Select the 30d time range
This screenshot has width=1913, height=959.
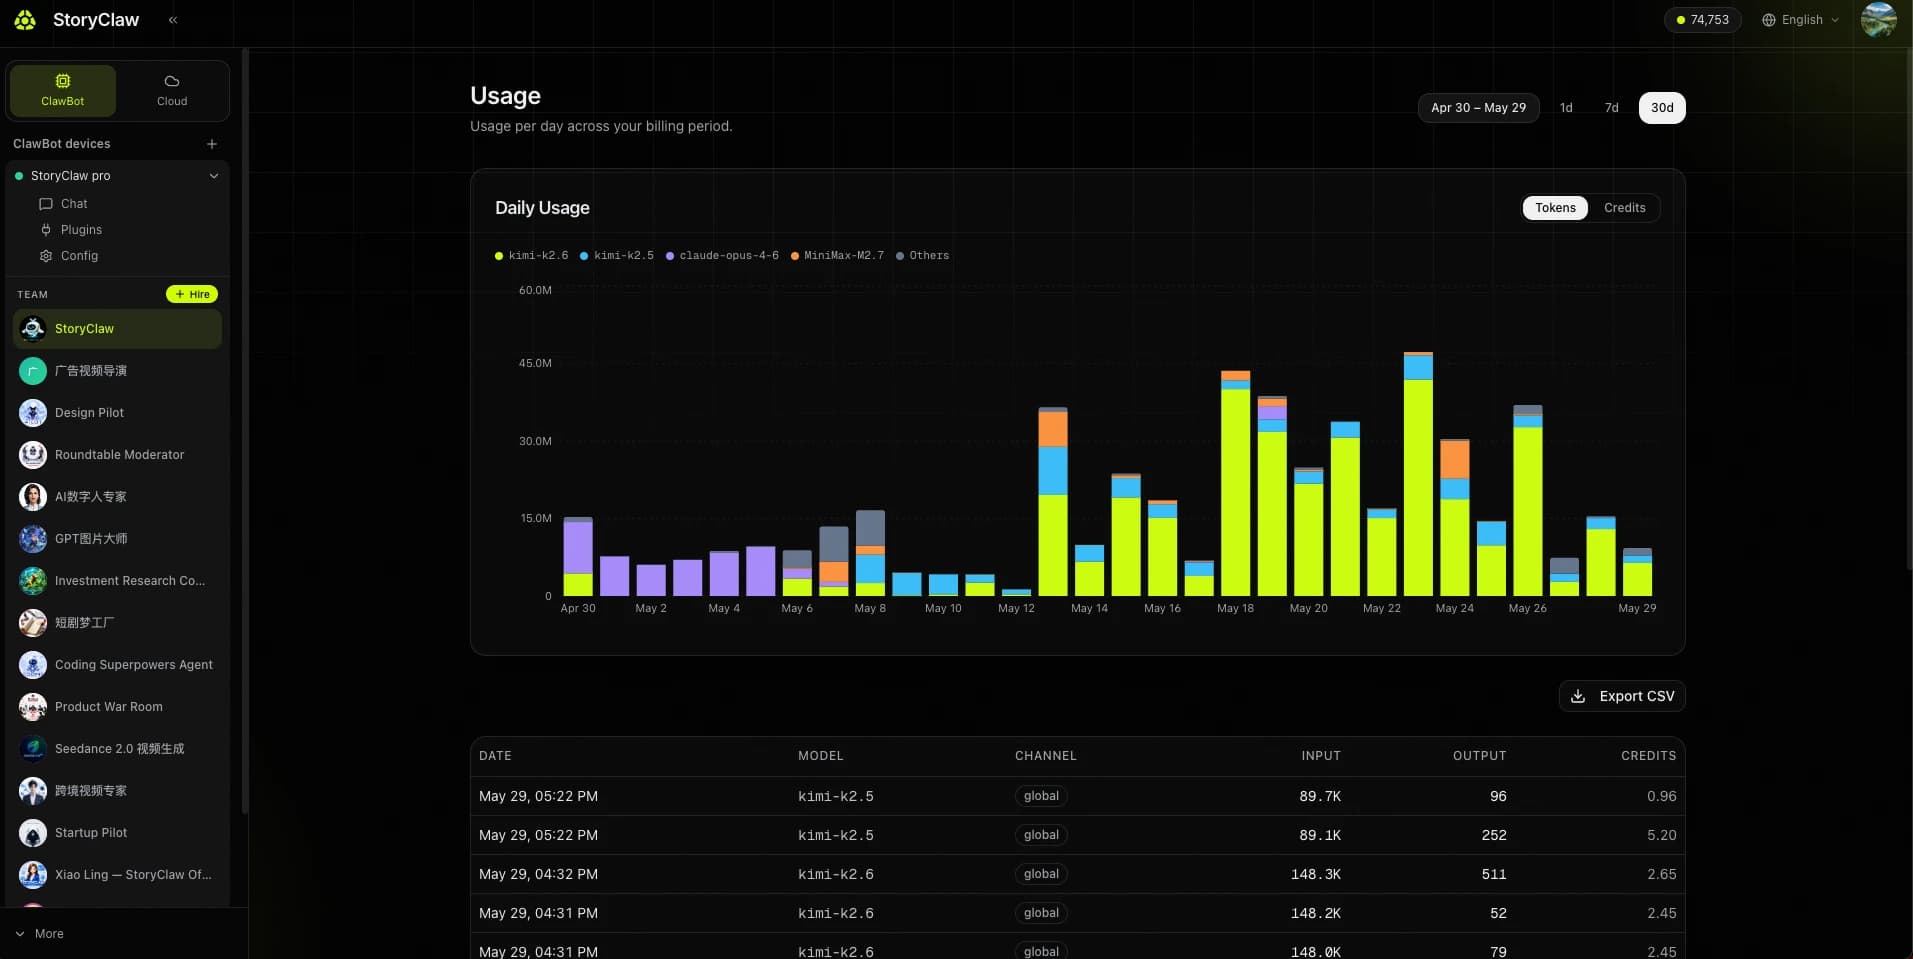point(1662,108)
